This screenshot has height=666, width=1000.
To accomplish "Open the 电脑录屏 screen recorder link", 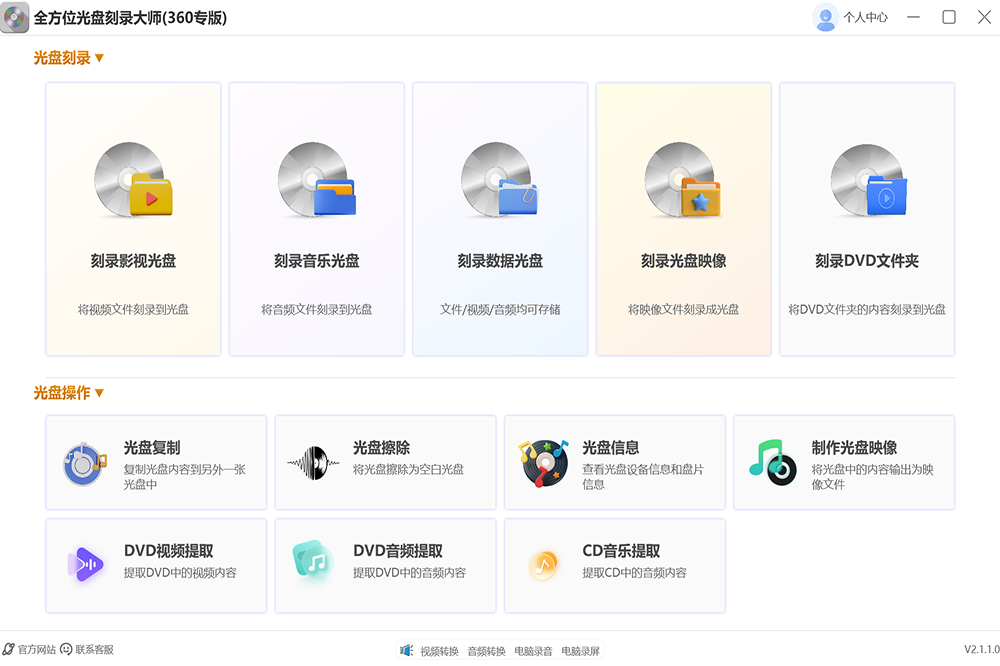I will [580, 651].
